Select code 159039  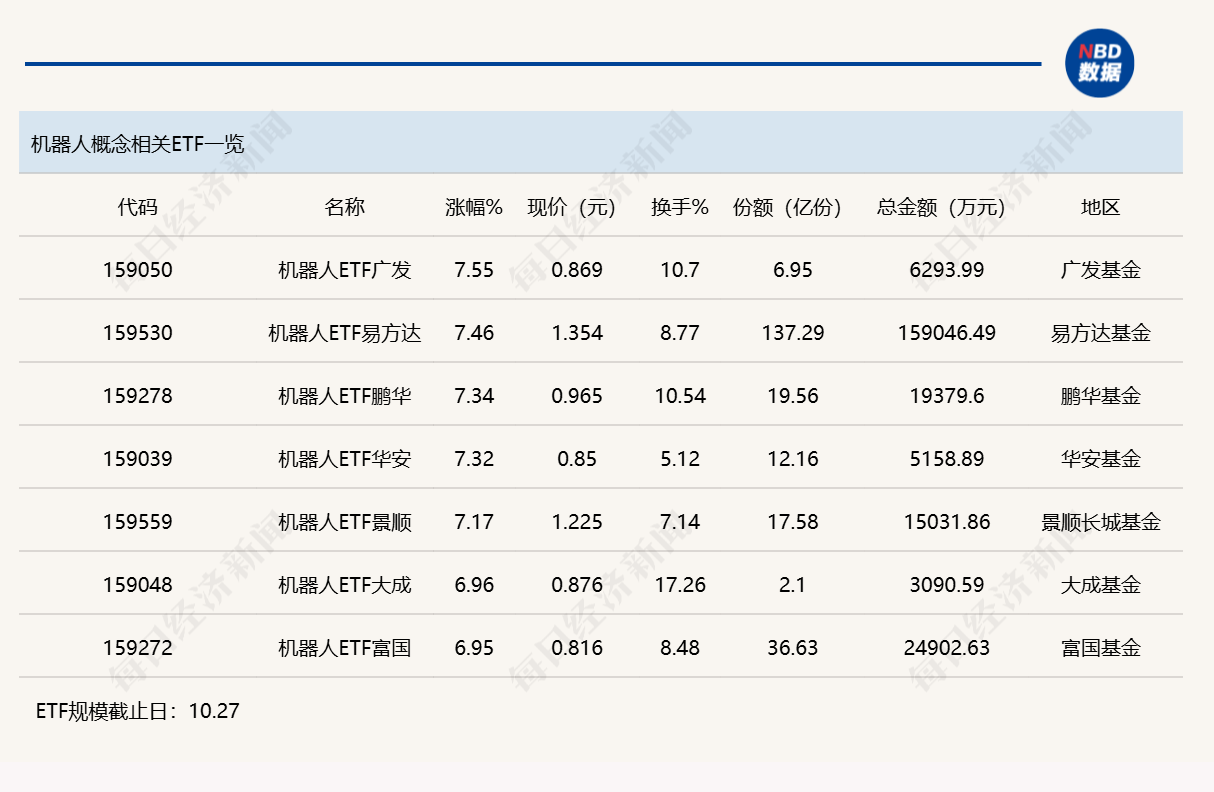[x=137, y=459]
